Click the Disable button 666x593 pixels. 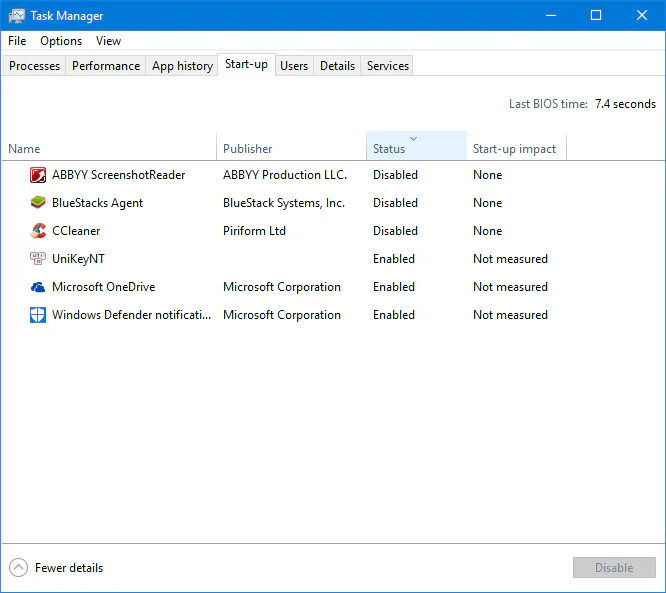pos(614,568)
